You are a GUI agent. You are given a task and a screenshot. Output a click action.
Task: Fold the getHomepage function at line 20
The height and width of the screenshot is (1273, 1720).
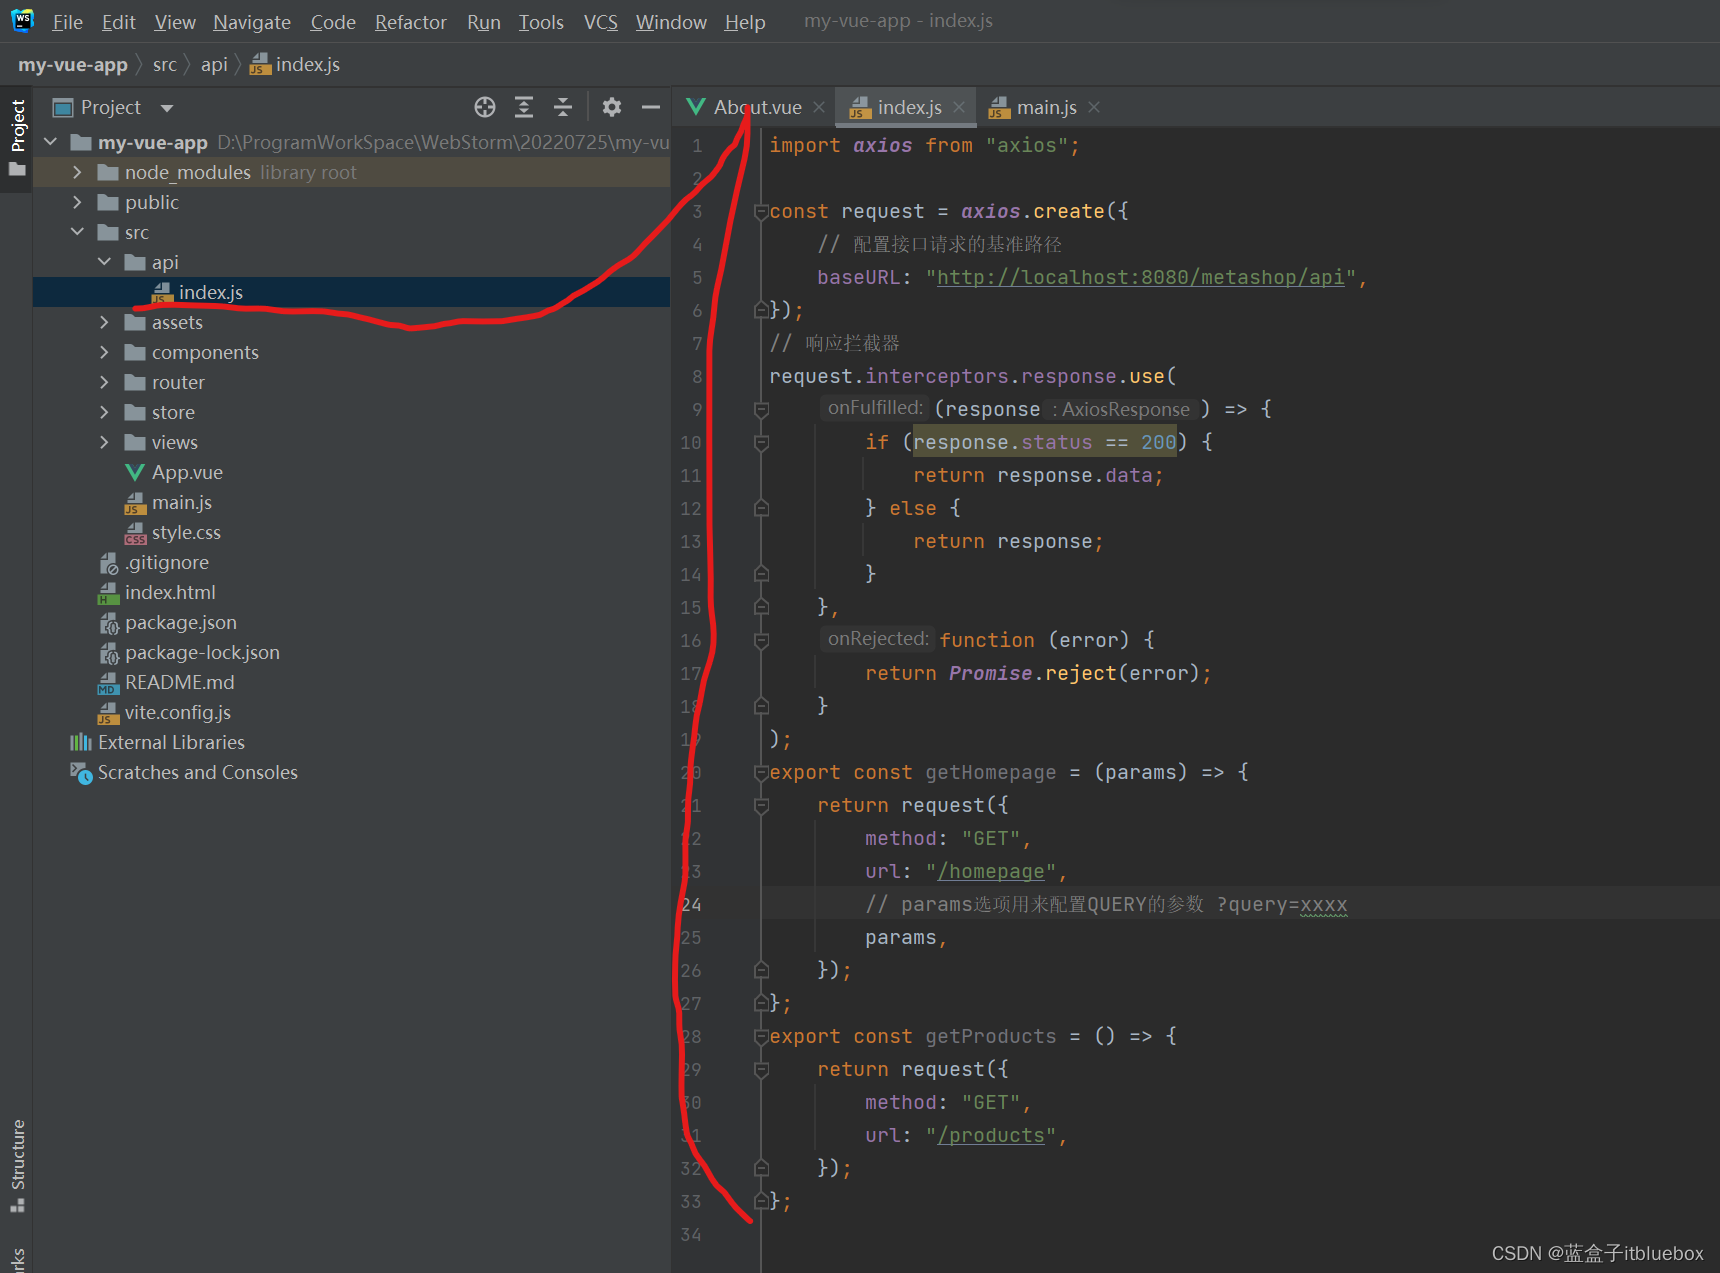tap(761, 772)
